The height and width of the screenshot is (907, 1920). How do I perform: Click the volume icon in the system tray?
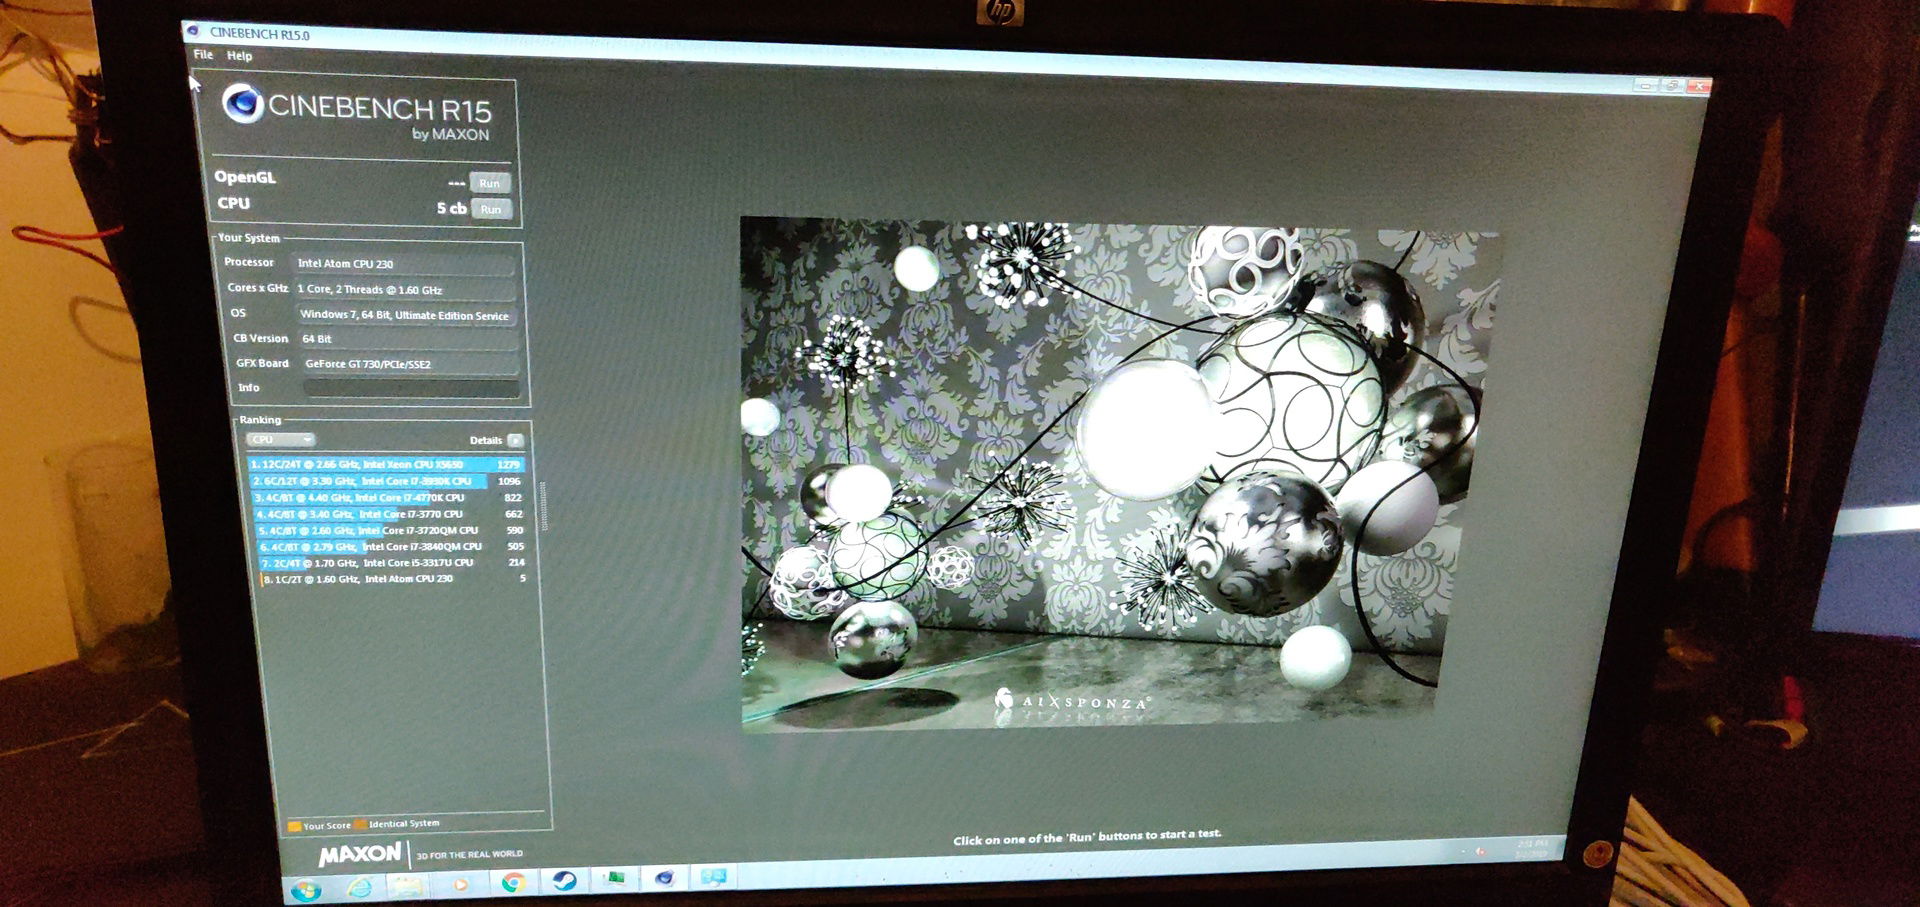click(x=1480, y=851)
